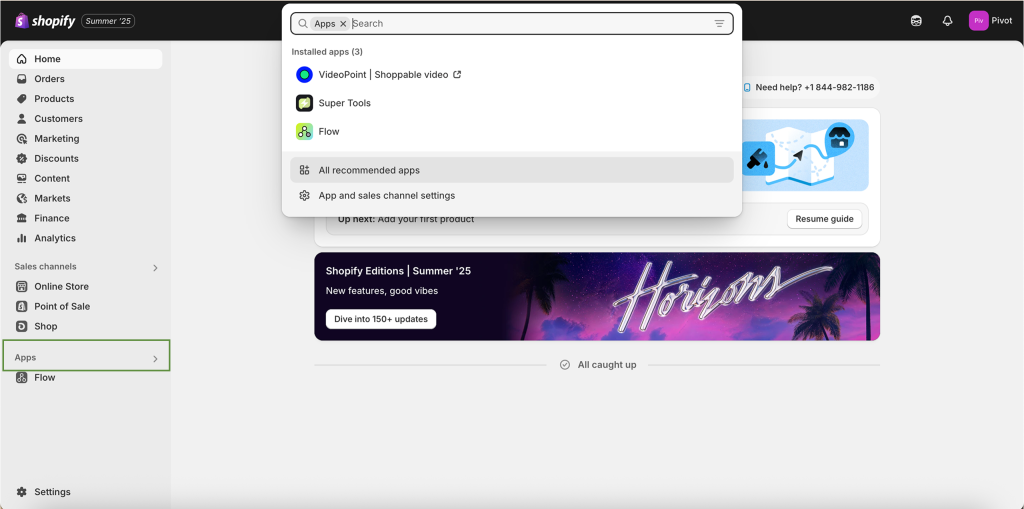Click the Customers person icon

pyautogui.click(x=22, y=118)
